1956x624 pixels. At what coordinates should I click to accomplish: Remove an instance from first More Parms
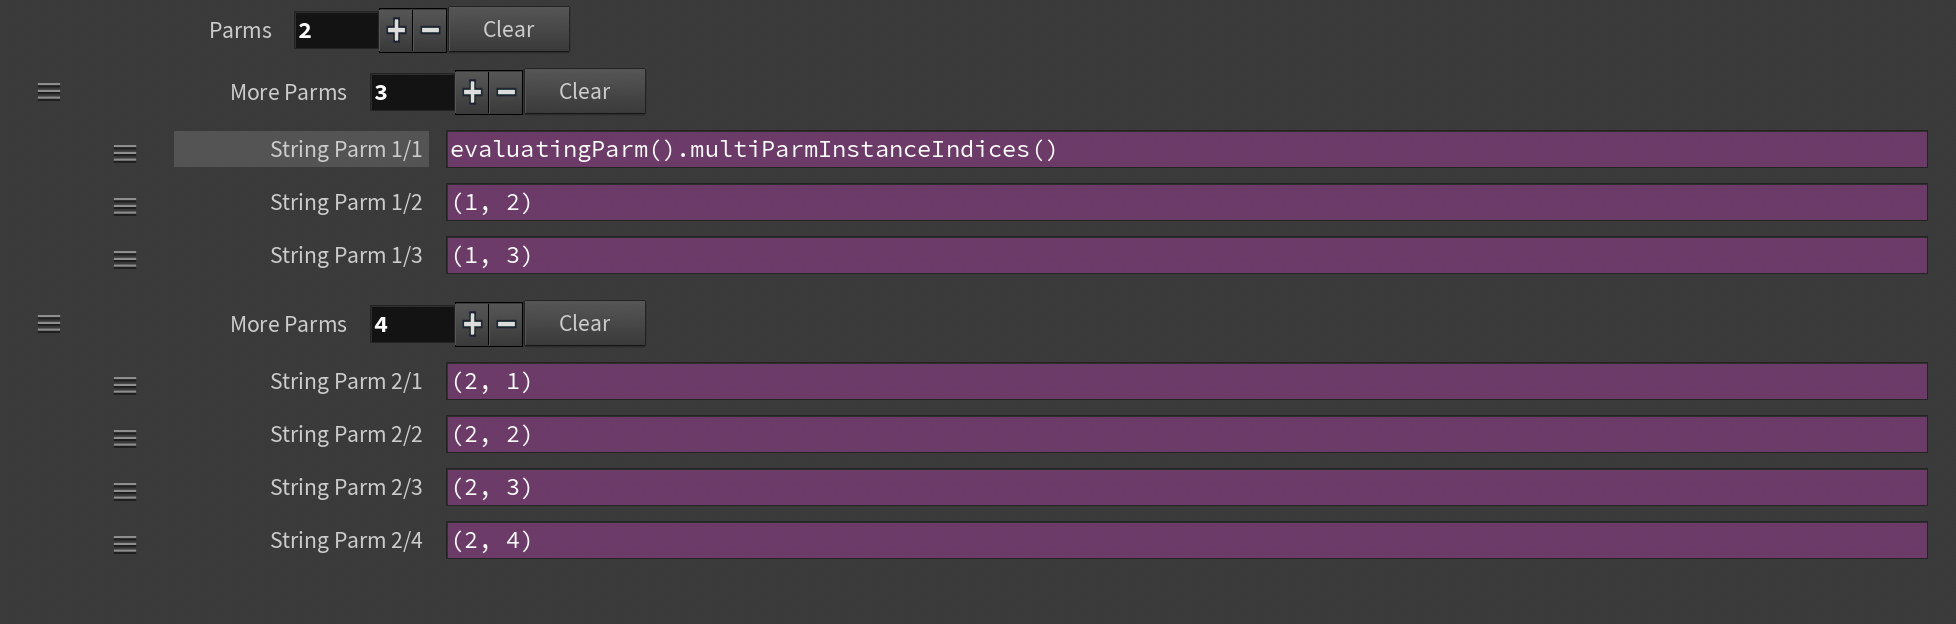pos(506,92)
